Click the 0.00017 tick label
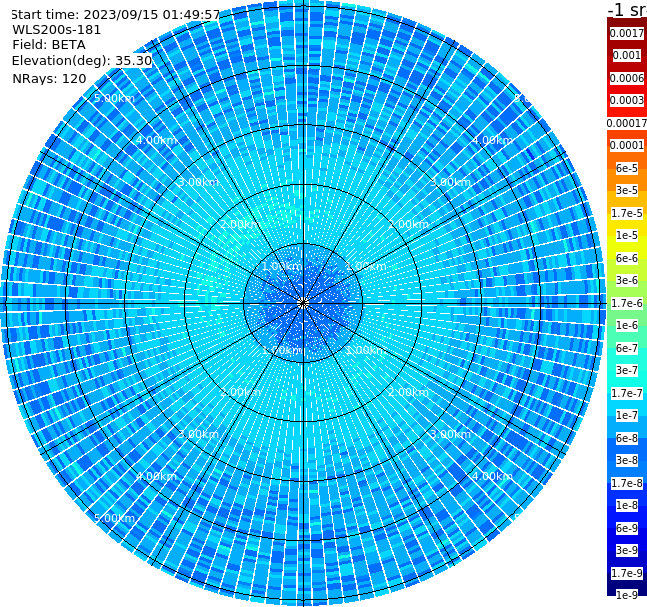This screenshot has width=647, height=607. (x=627, y=123)
